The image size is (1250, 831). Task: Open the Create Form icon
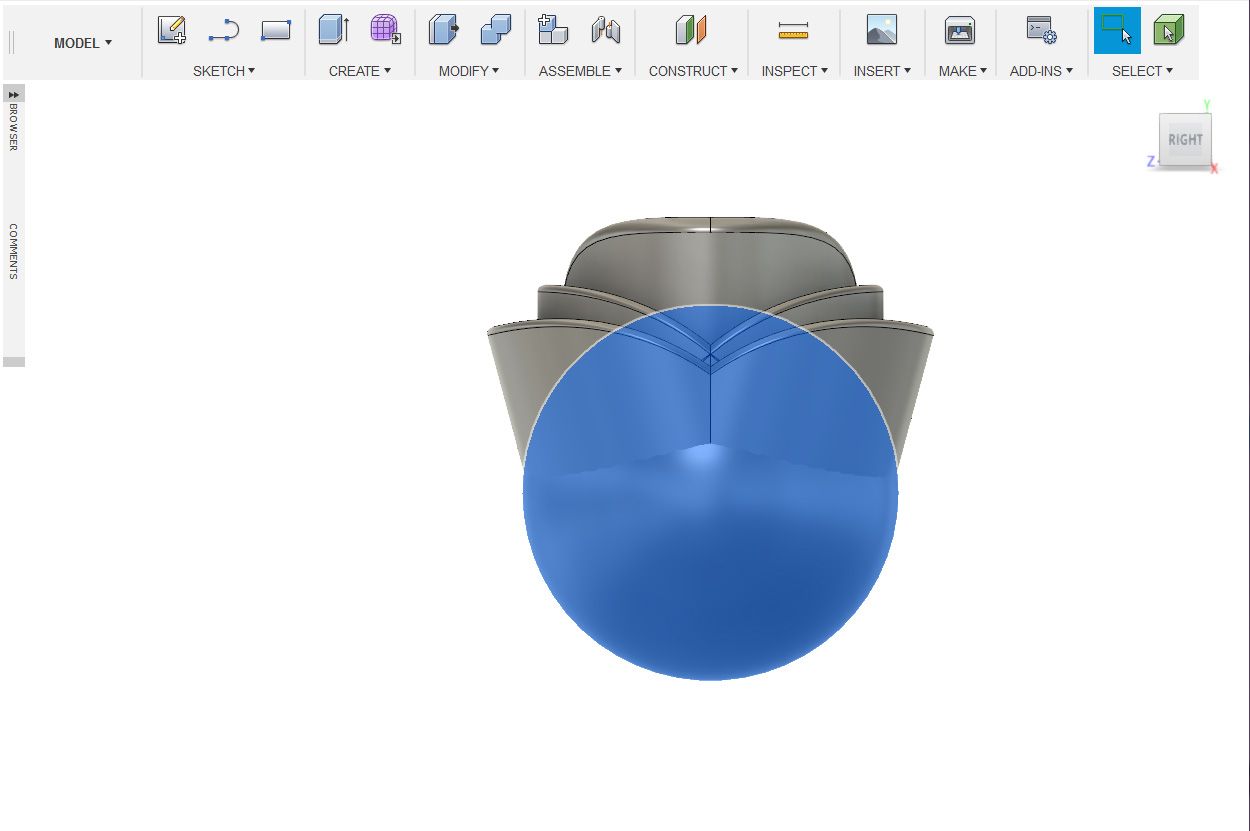tap(385, 30)
